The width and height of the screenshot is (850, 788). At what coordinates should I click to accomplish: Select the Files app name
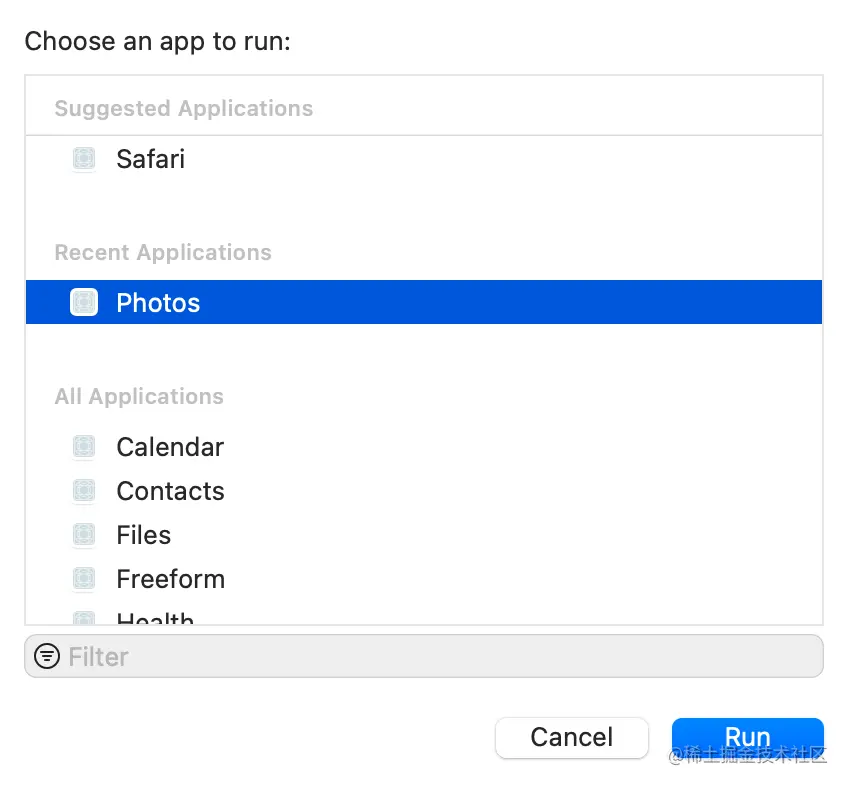(x=144, y=535)
